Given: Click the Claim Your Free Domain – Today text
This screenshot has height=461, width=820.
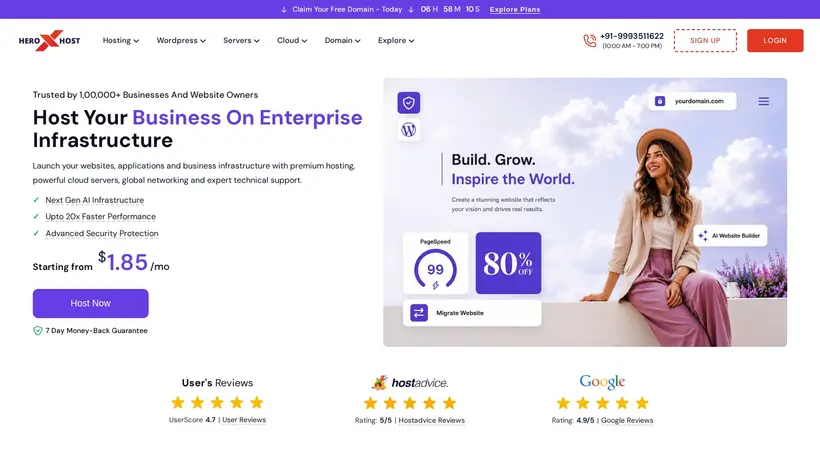Looking at the screenshot, I should [347, 9].
